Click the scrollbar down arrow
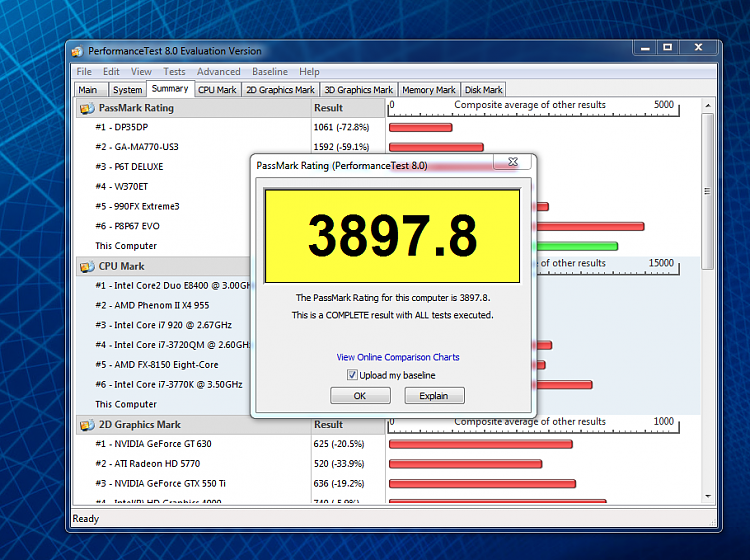The image size is (750, 560). point(708,496)
